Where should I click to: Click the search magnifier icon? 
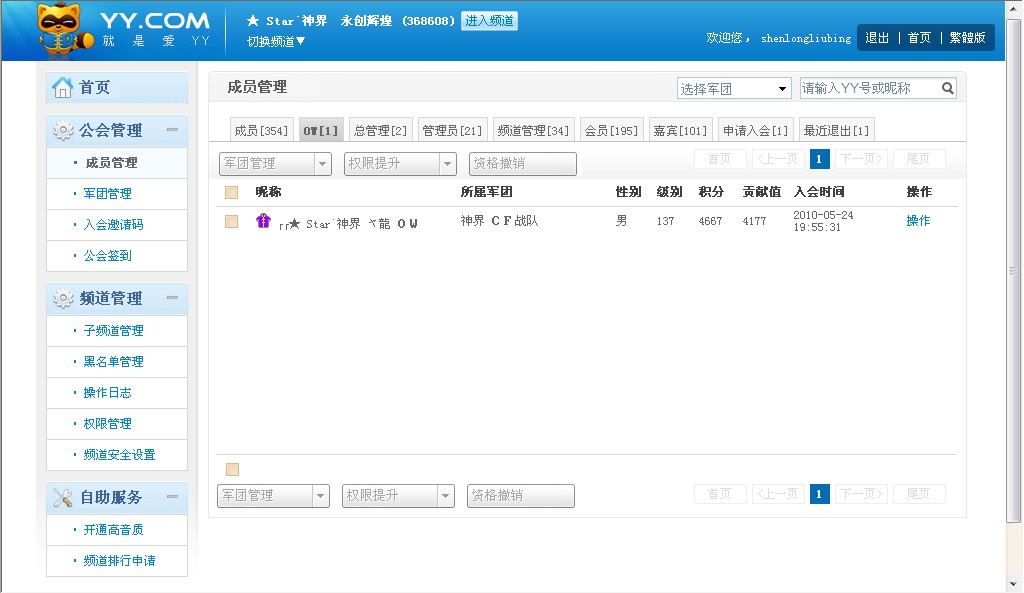coord(948,88)
